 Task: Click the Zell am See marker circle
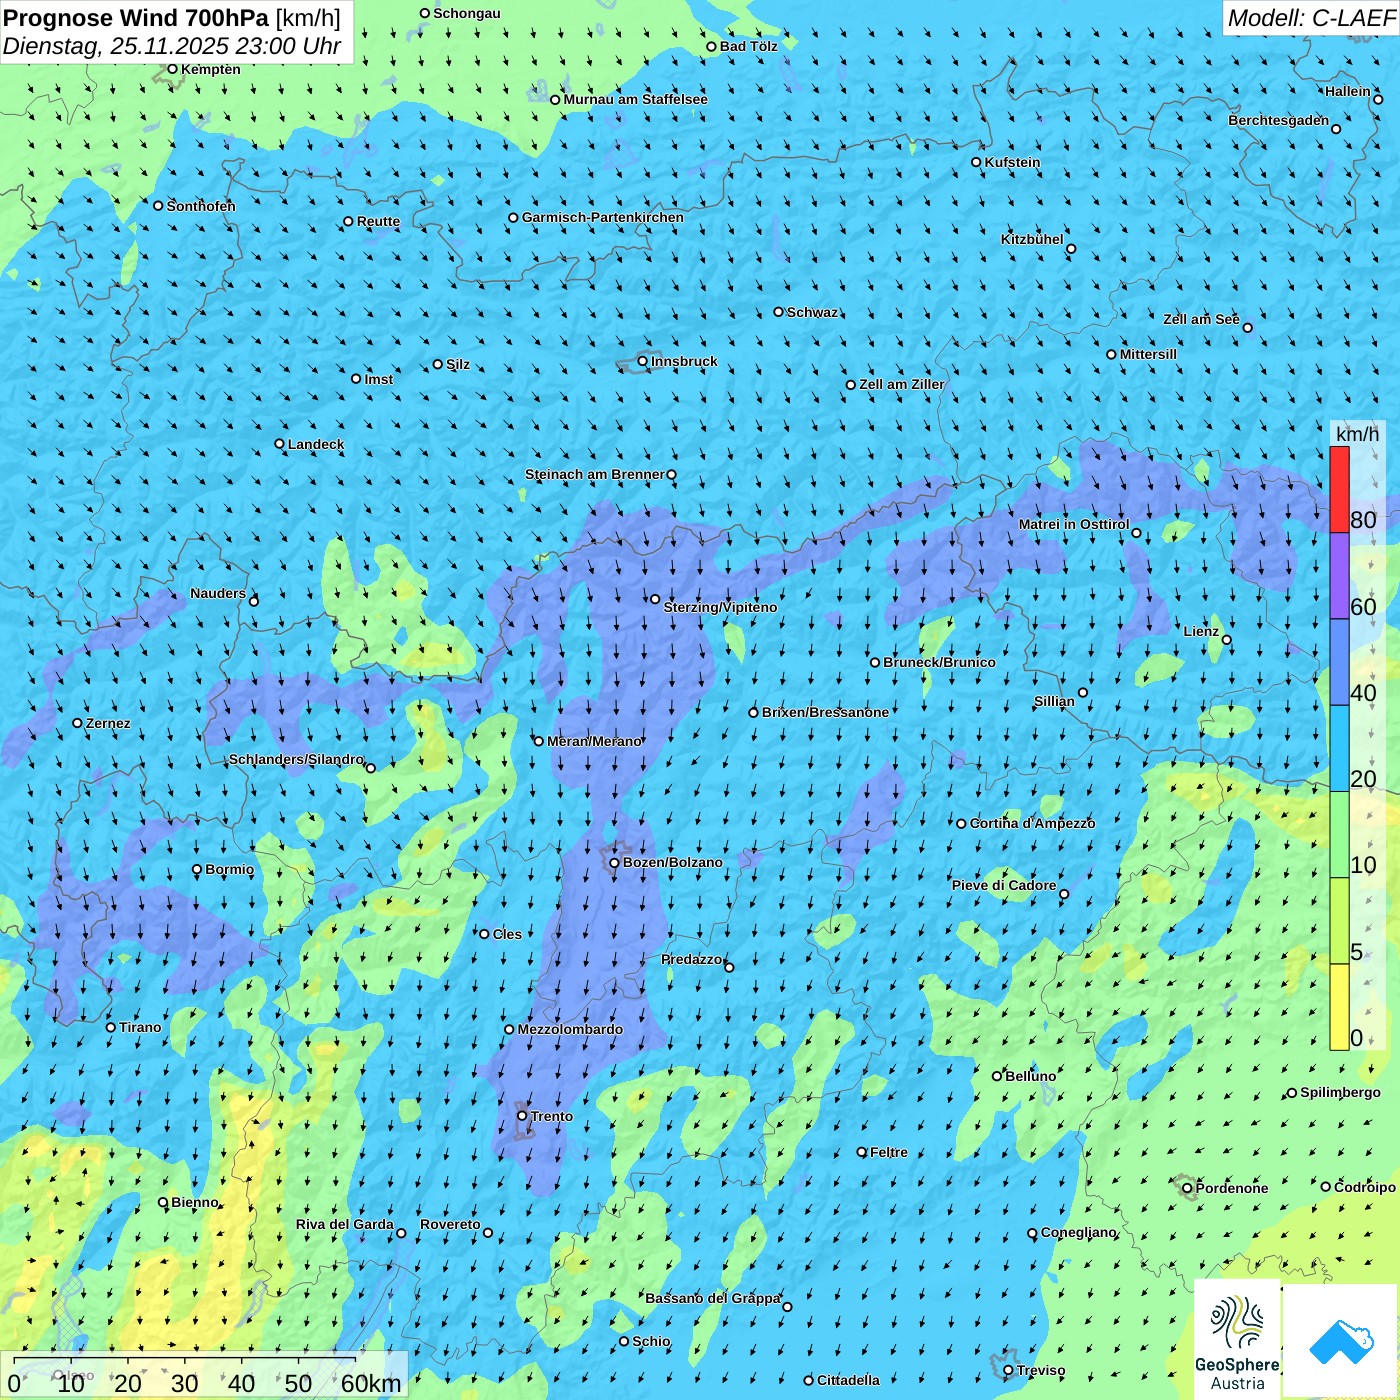click(1247, 327)
